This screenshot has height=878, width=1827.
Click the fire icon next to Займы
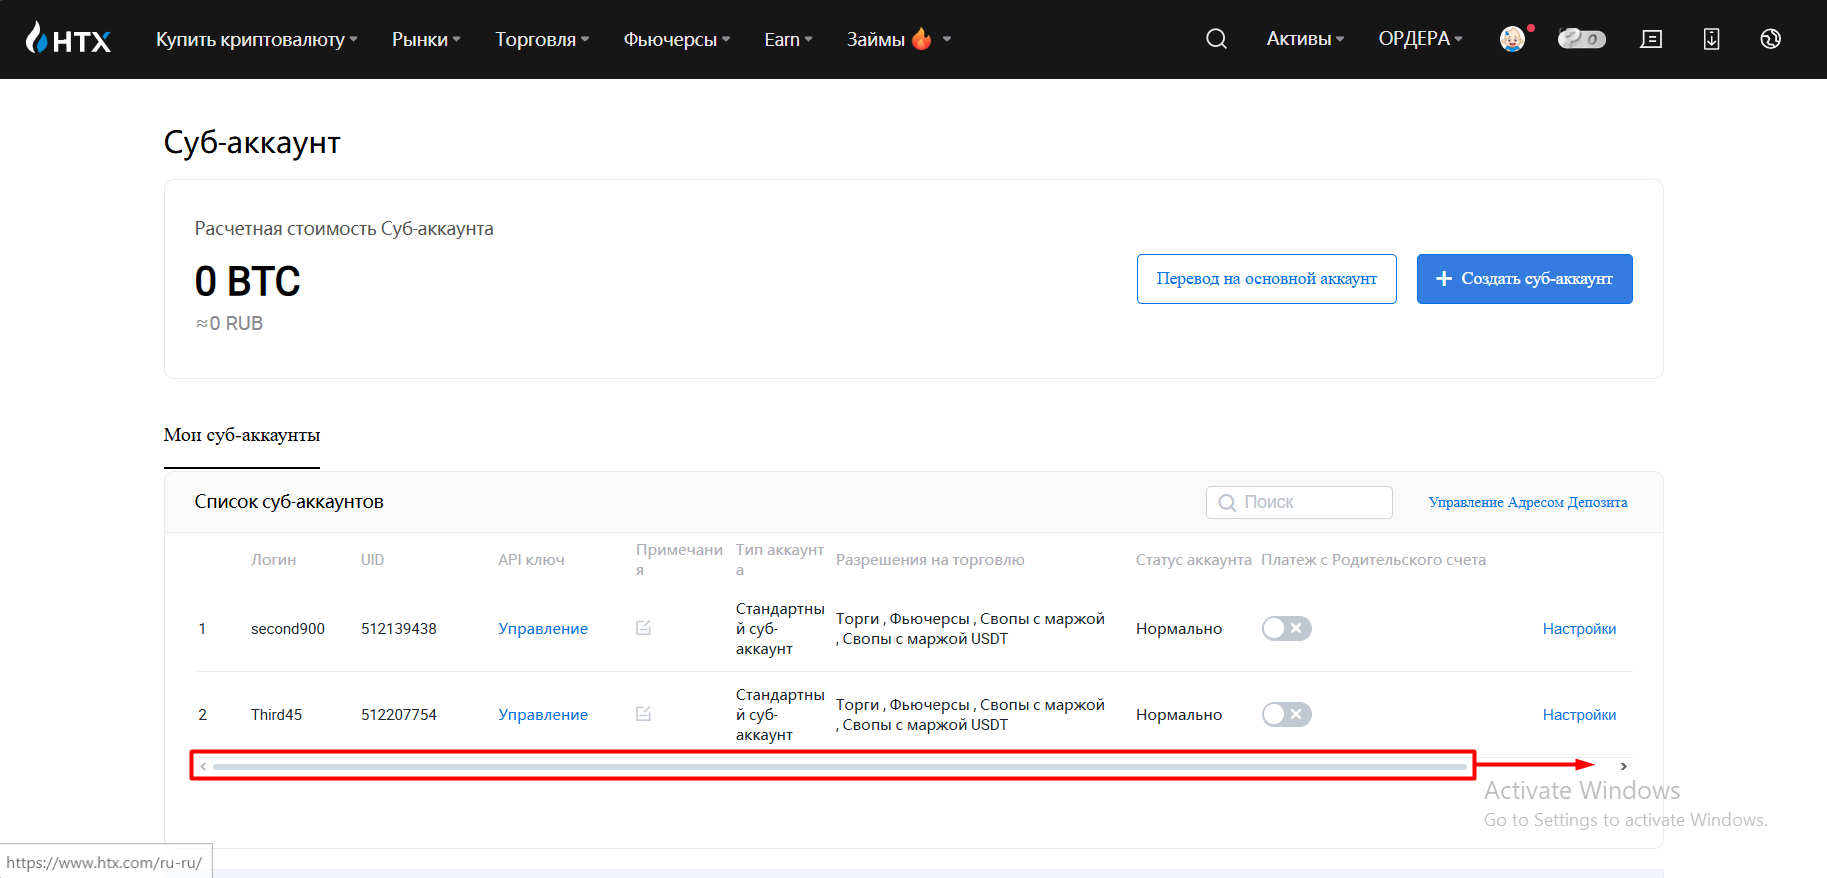[x=922, y=39]
